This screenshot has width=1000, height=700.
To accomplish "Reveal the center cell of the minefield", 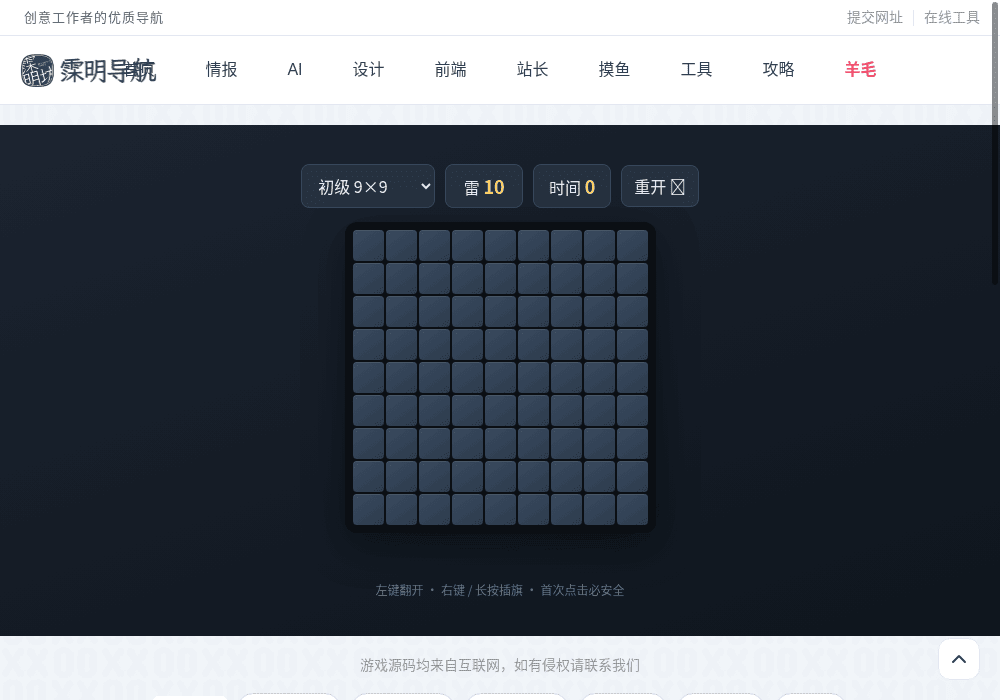I will pyautogui.click(x=501, y=377).
